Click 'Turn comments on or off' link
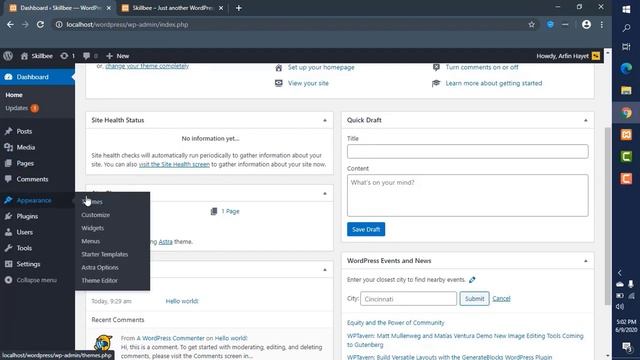This screenshot has width=640, height=360. pos(482,67)
